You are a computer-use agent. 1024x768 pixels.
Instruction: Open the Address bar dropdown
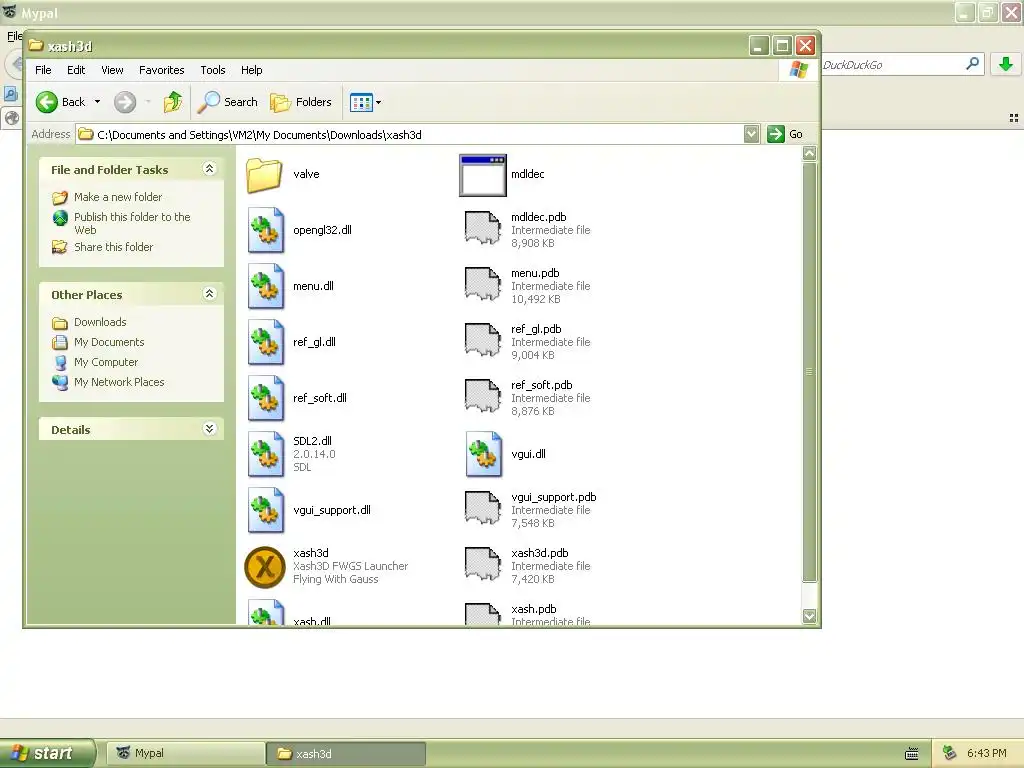[752, 134]
